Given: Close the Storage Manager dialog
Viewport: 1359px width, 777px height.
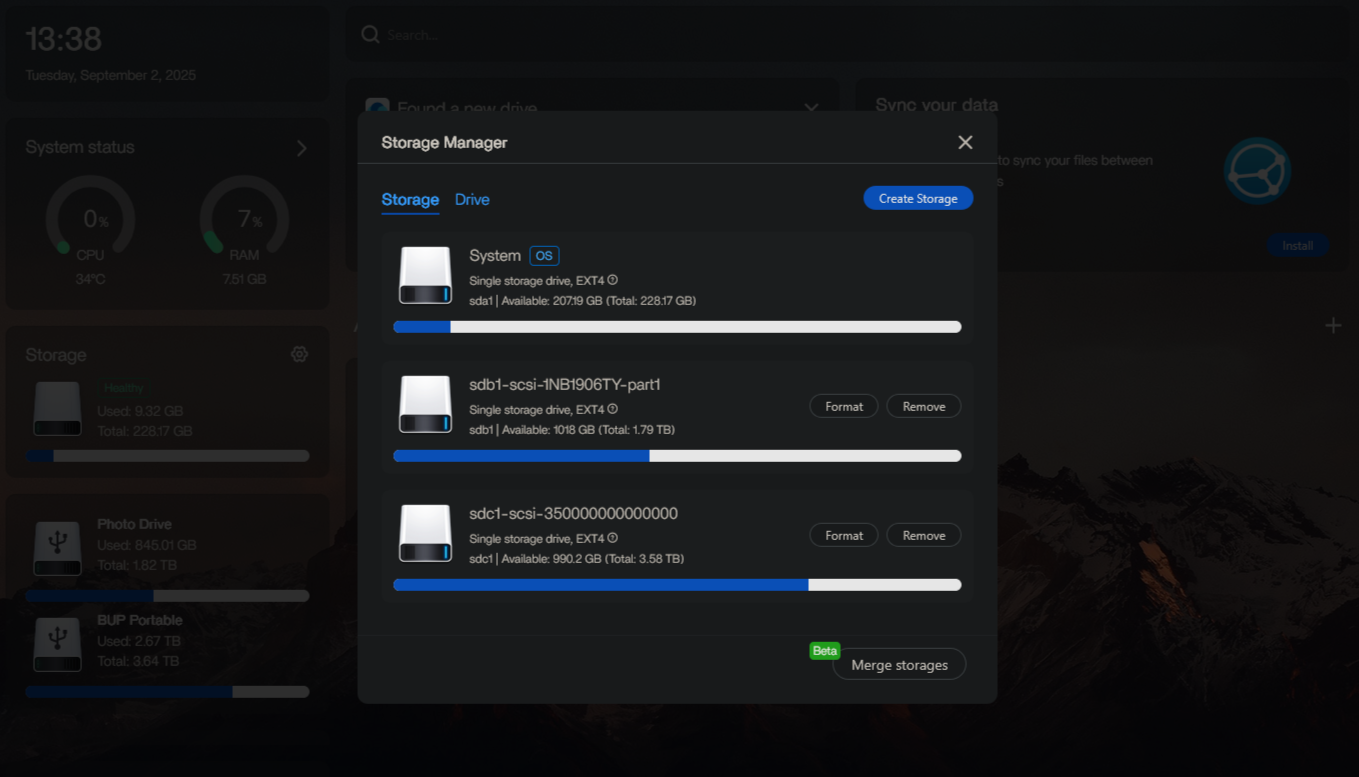Looking at the screenshot, I should pos(965,143).
